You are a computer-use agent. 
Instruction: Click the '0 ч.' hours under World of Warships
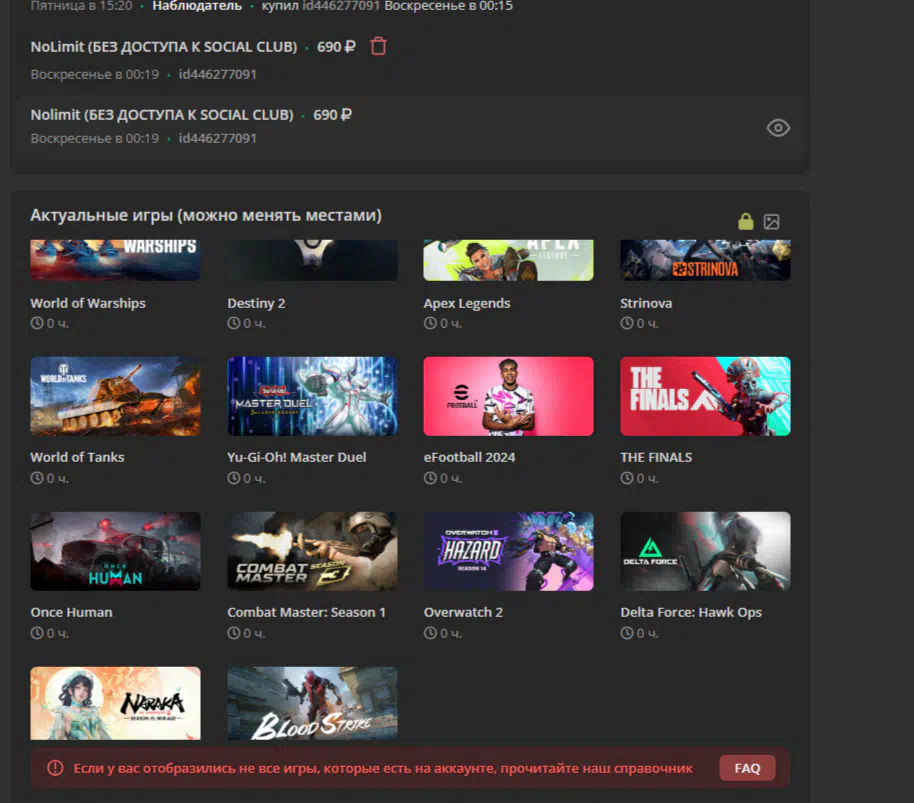58,323
